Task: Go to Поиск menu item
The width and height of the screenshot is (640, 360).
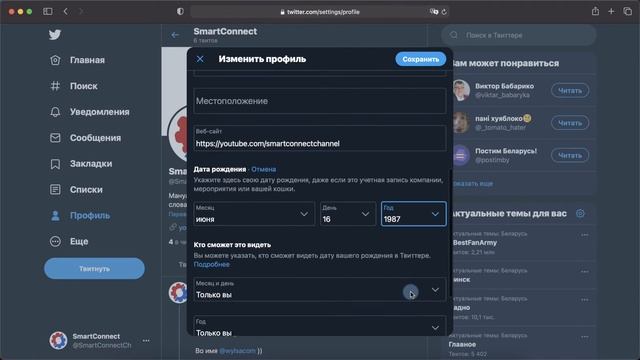Action: click(84, 86)
